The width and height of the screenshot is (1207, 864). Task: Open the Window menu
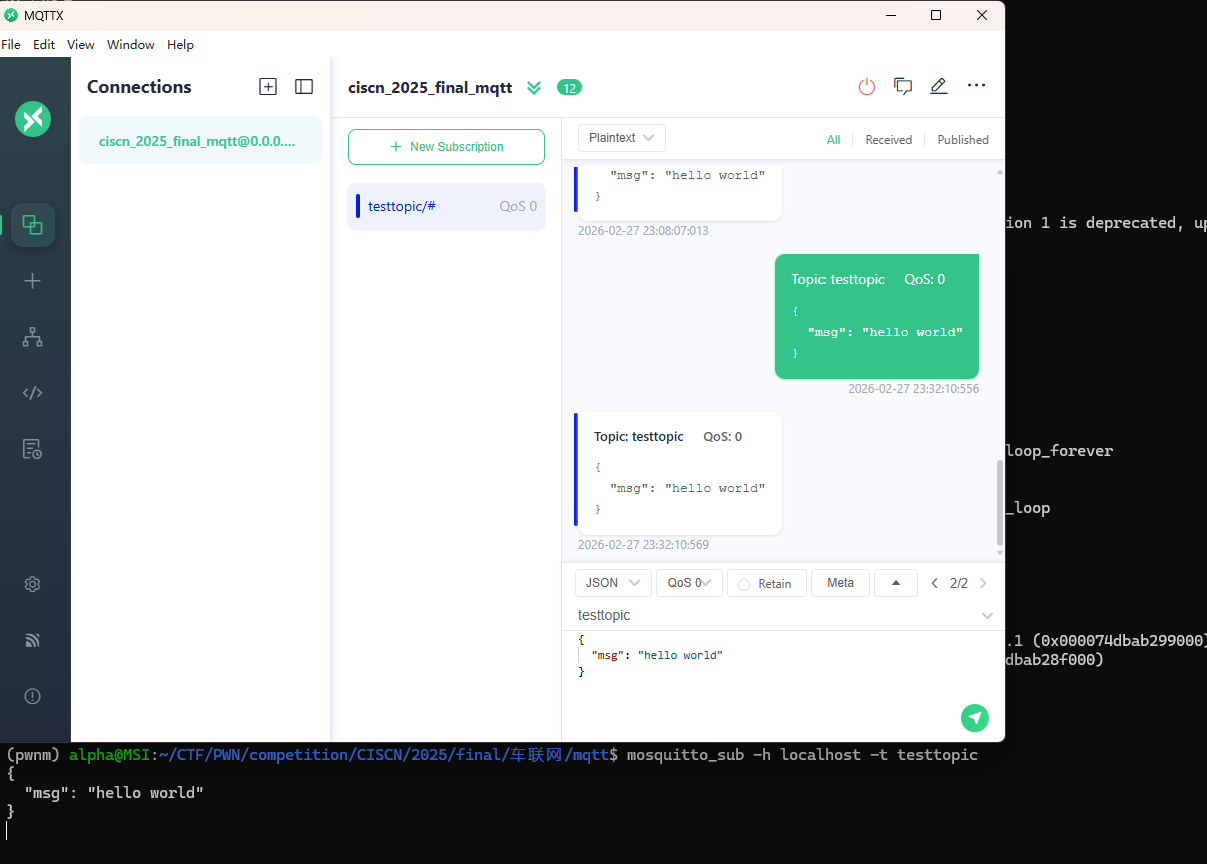coord(131,45)
